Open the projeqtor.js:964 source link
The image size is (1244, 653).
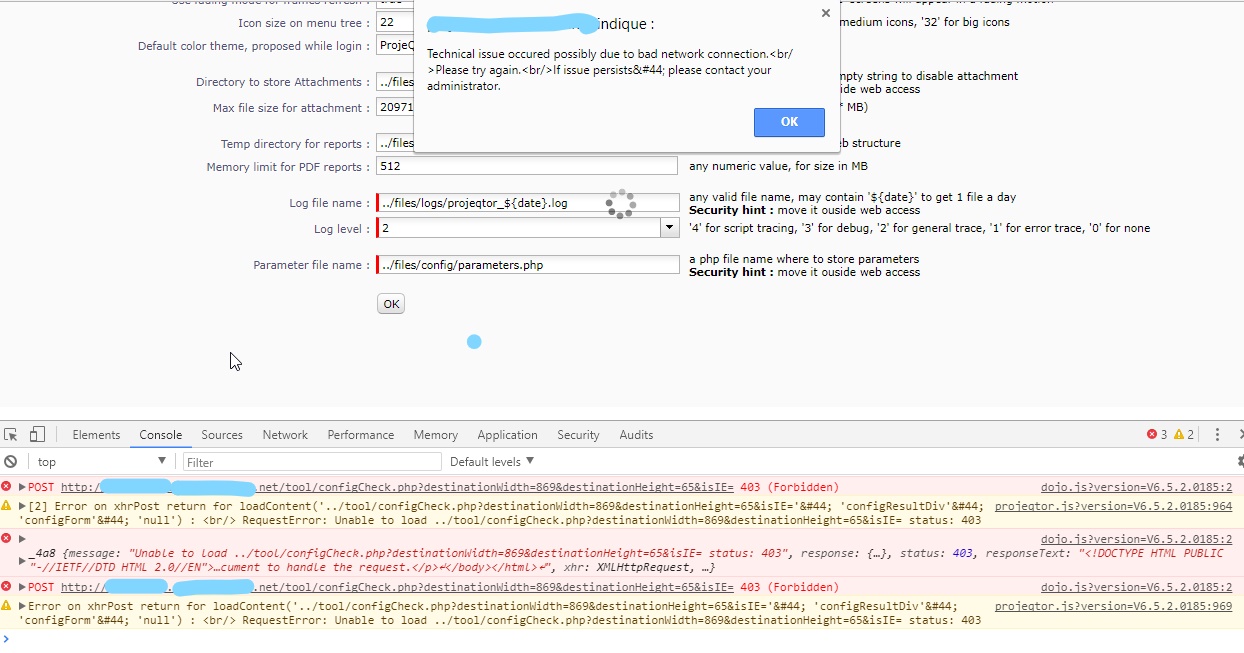tap(1113, 507)
